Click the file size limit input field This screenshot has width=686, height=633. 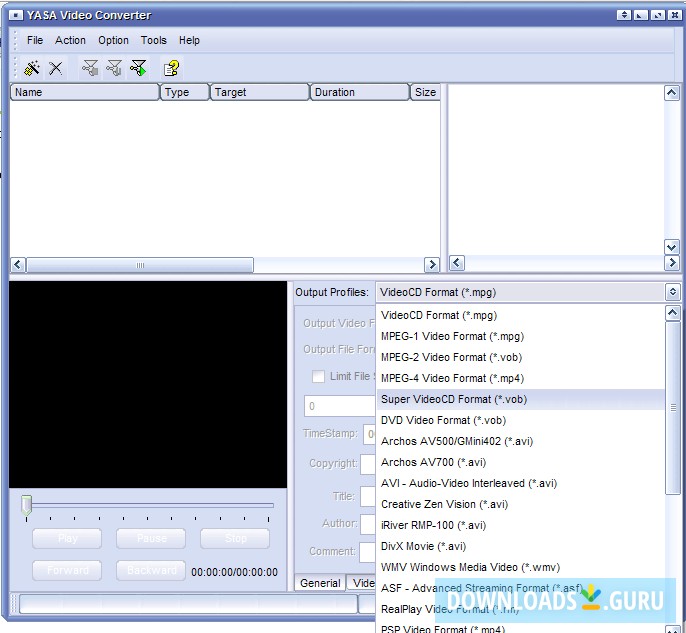click(x=340, y=406)
